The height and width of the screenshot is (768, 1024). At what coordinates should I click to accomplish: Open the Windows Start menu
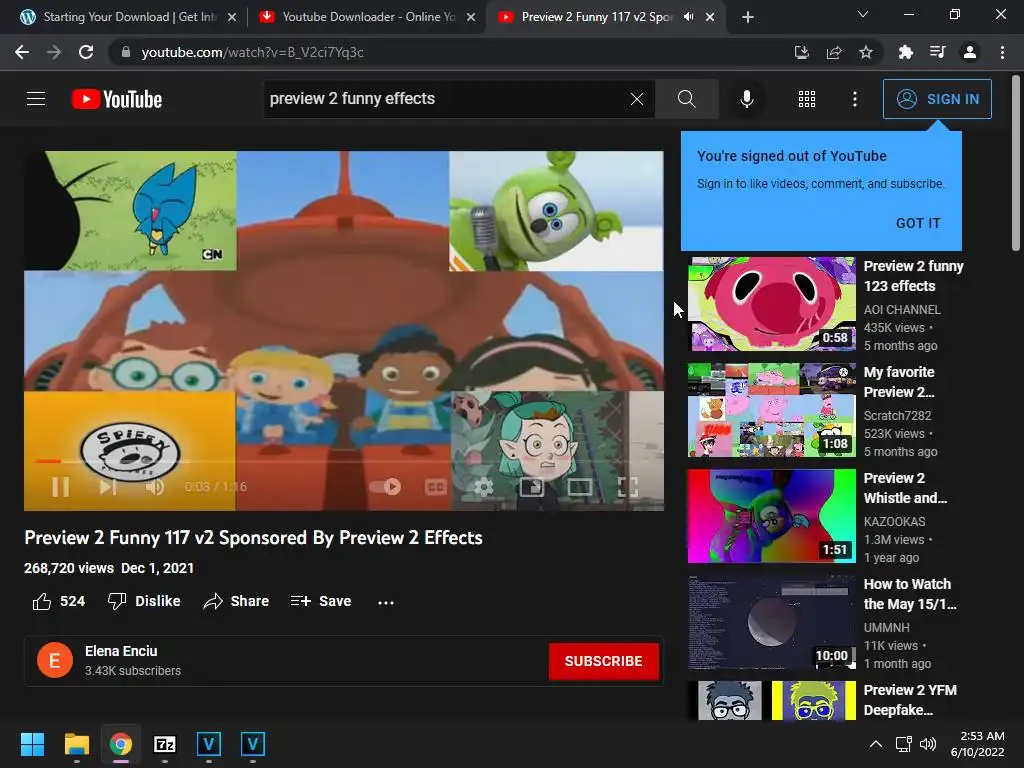click(32, 744)
